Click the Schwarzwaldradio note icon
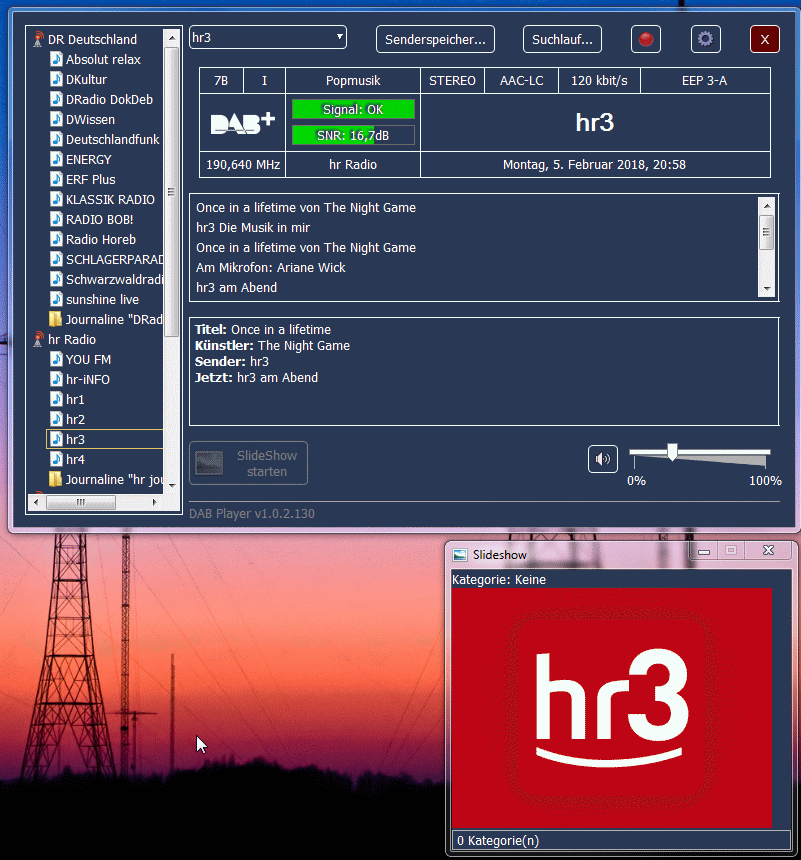The height and width of the screenshot is (860, 801). click(56, 280)
